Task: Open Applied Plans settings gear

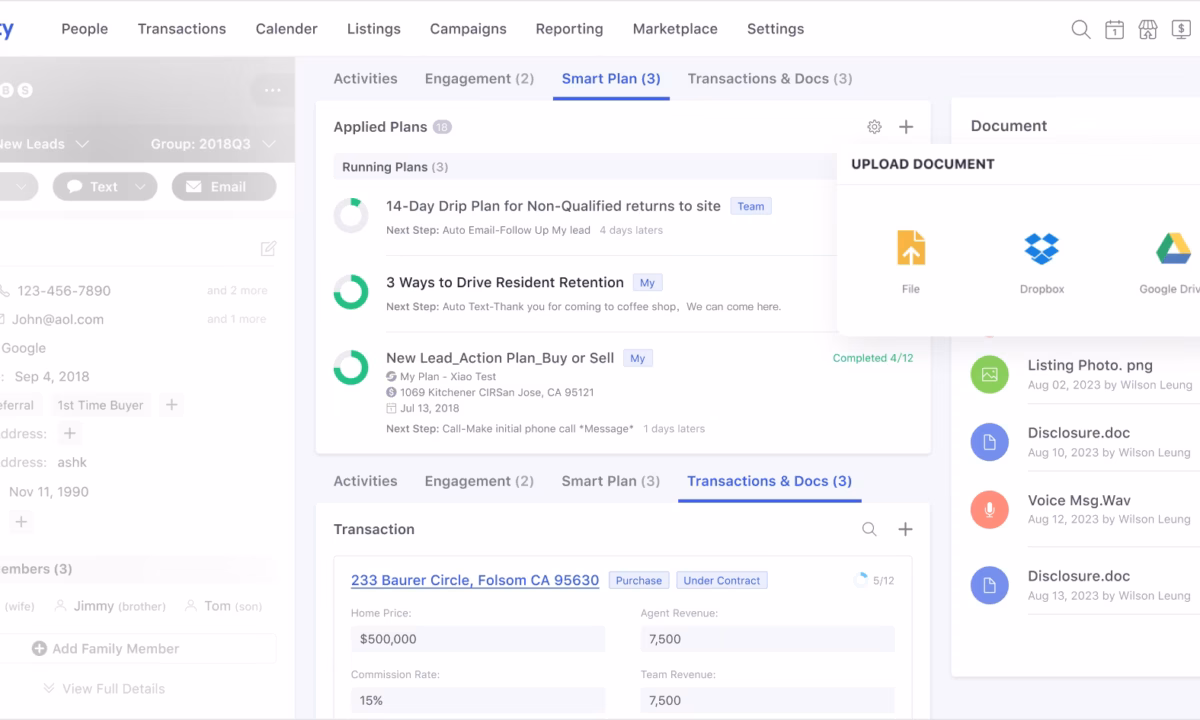Action: point(874,126)
